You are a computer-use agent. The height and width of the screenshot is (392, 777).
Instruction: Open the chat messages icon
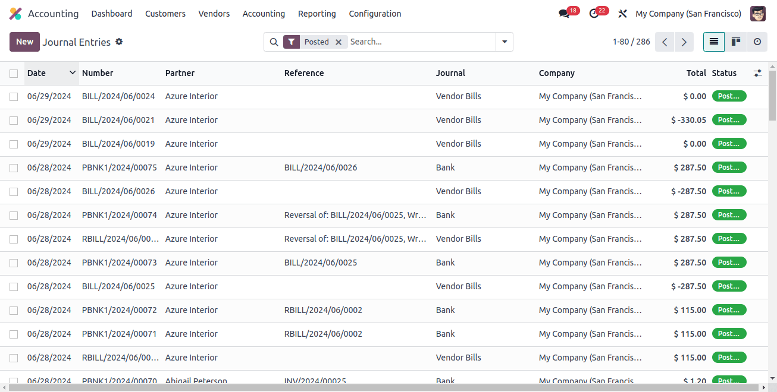coord(564,14)
